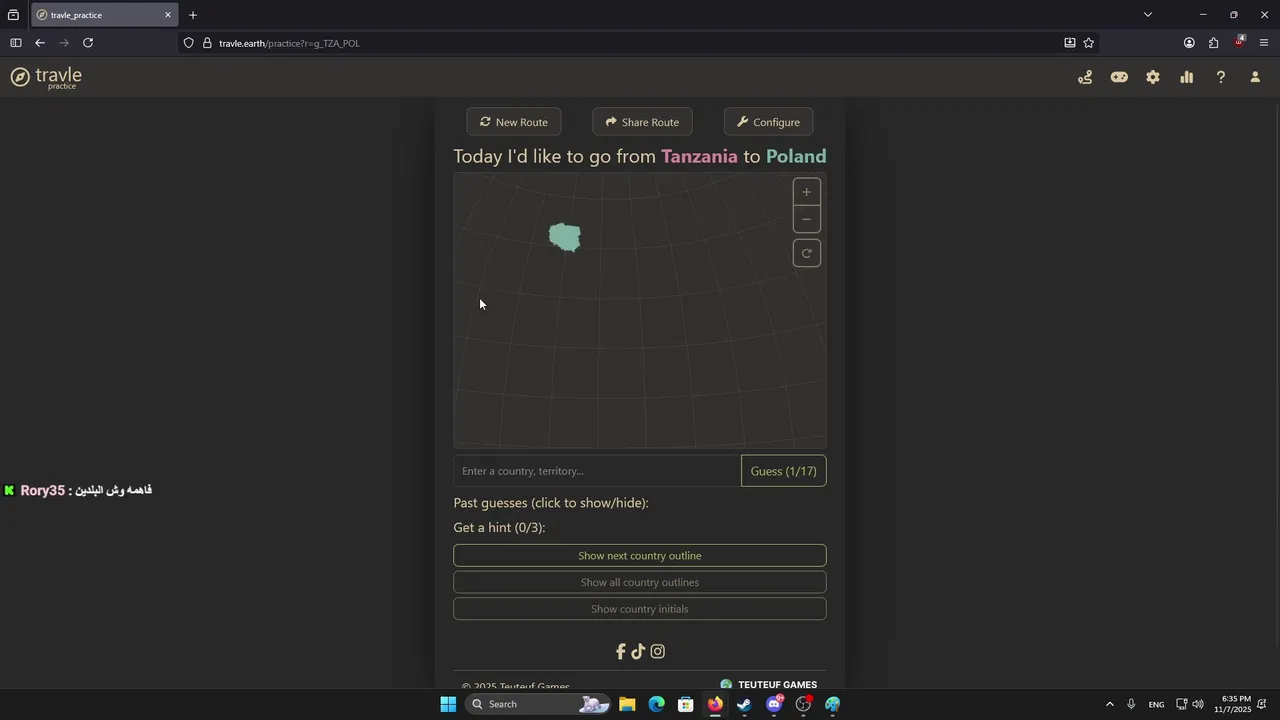Open the TikTok social icon
Screen dimensions: 1280x720
click(638, 652)
